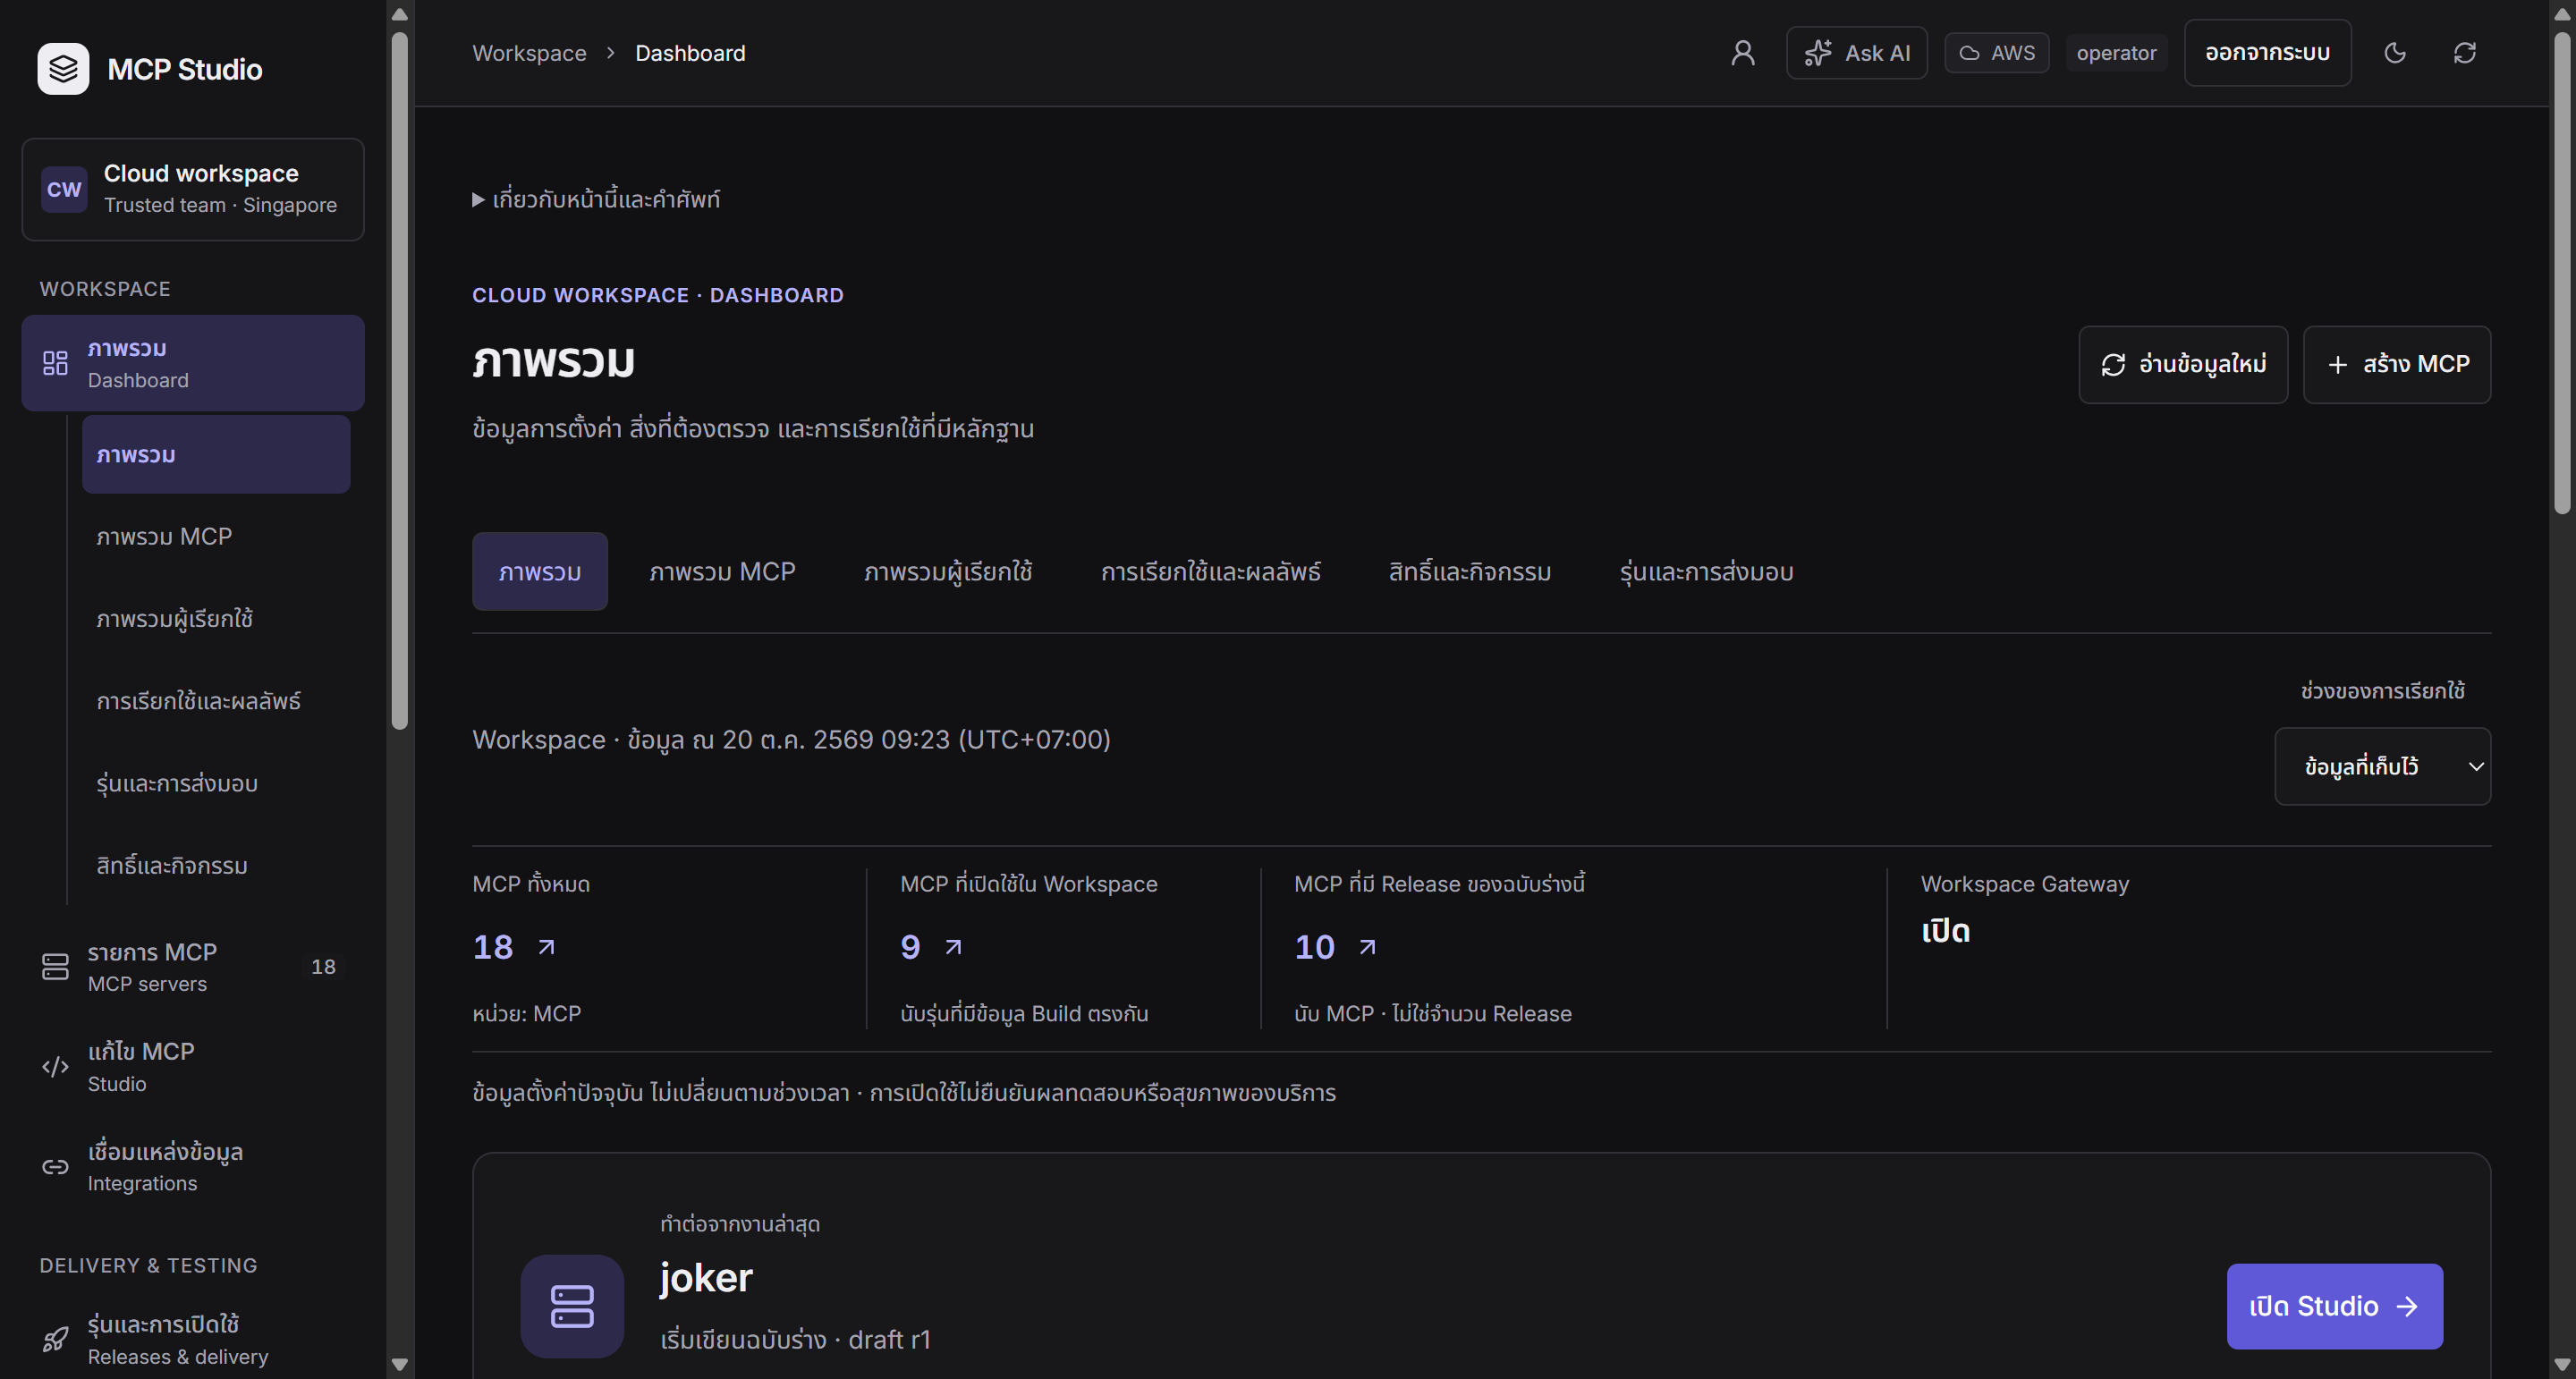The image size is (2576, 1379).
Task: Open the user profile icon
Action: pos(1742,53)
